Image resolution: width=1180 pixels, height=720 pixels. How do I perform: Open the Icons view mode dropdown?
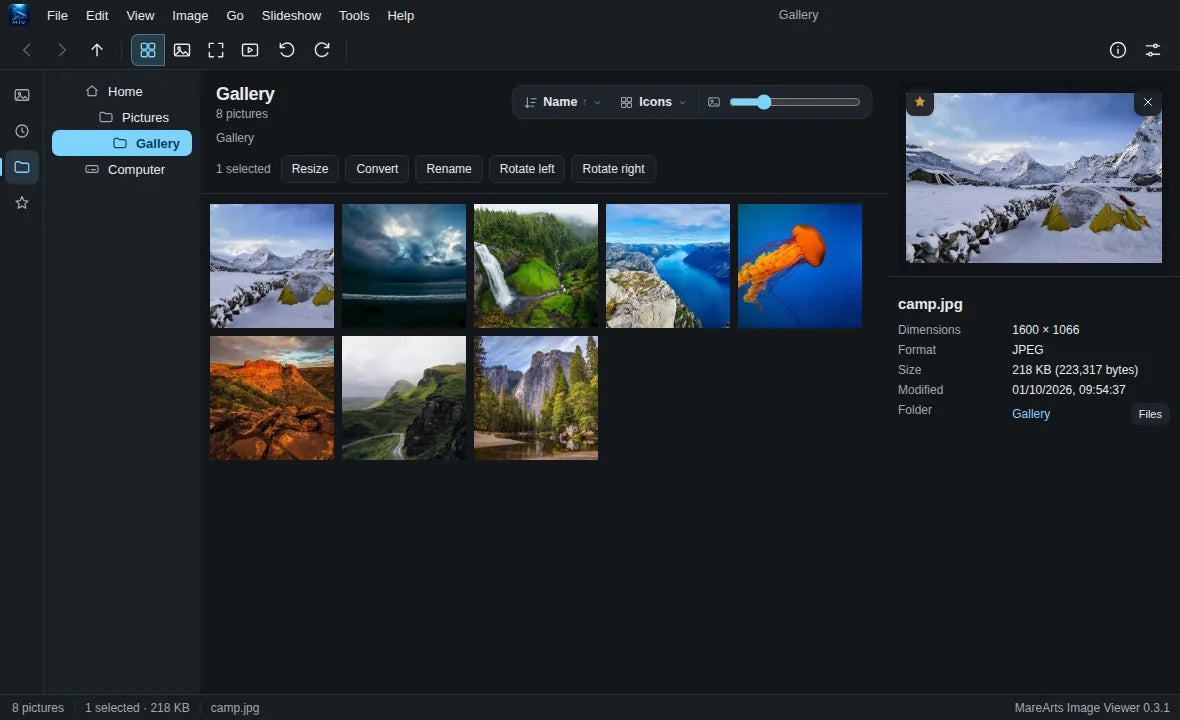pos(652,102)
